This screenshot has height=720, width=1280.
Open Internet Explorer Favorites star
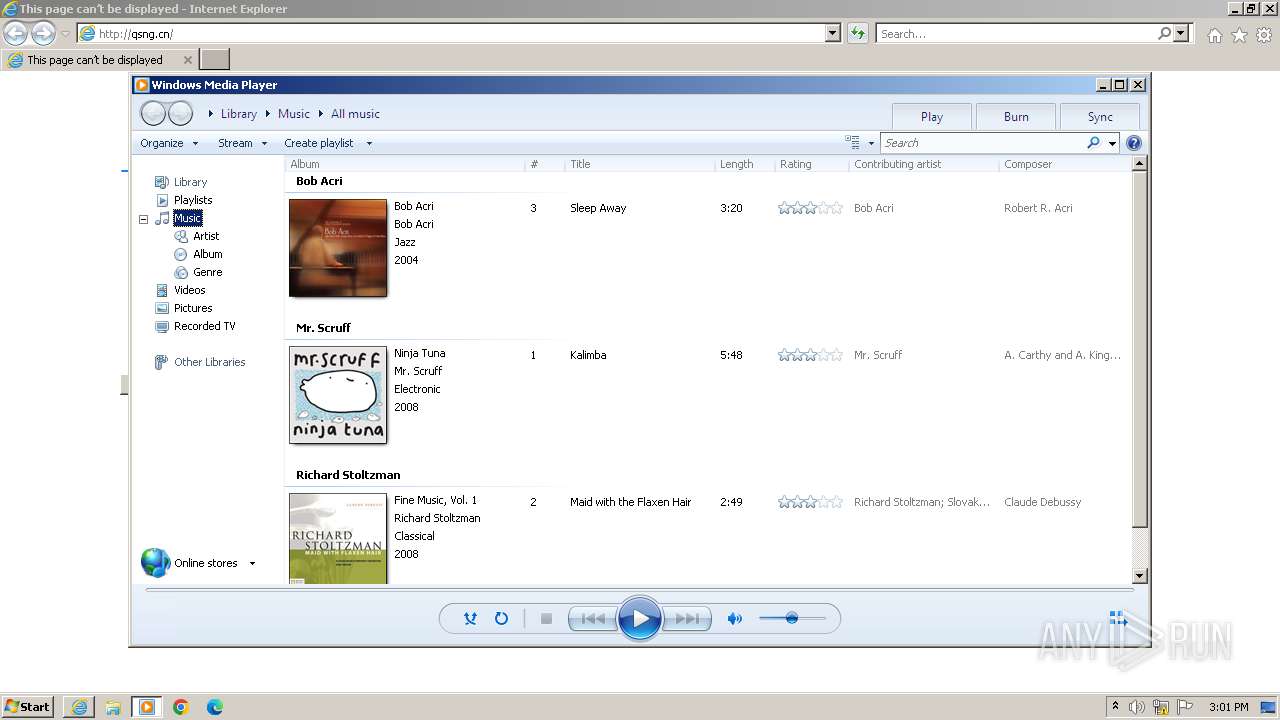[x=1239, y=35]
